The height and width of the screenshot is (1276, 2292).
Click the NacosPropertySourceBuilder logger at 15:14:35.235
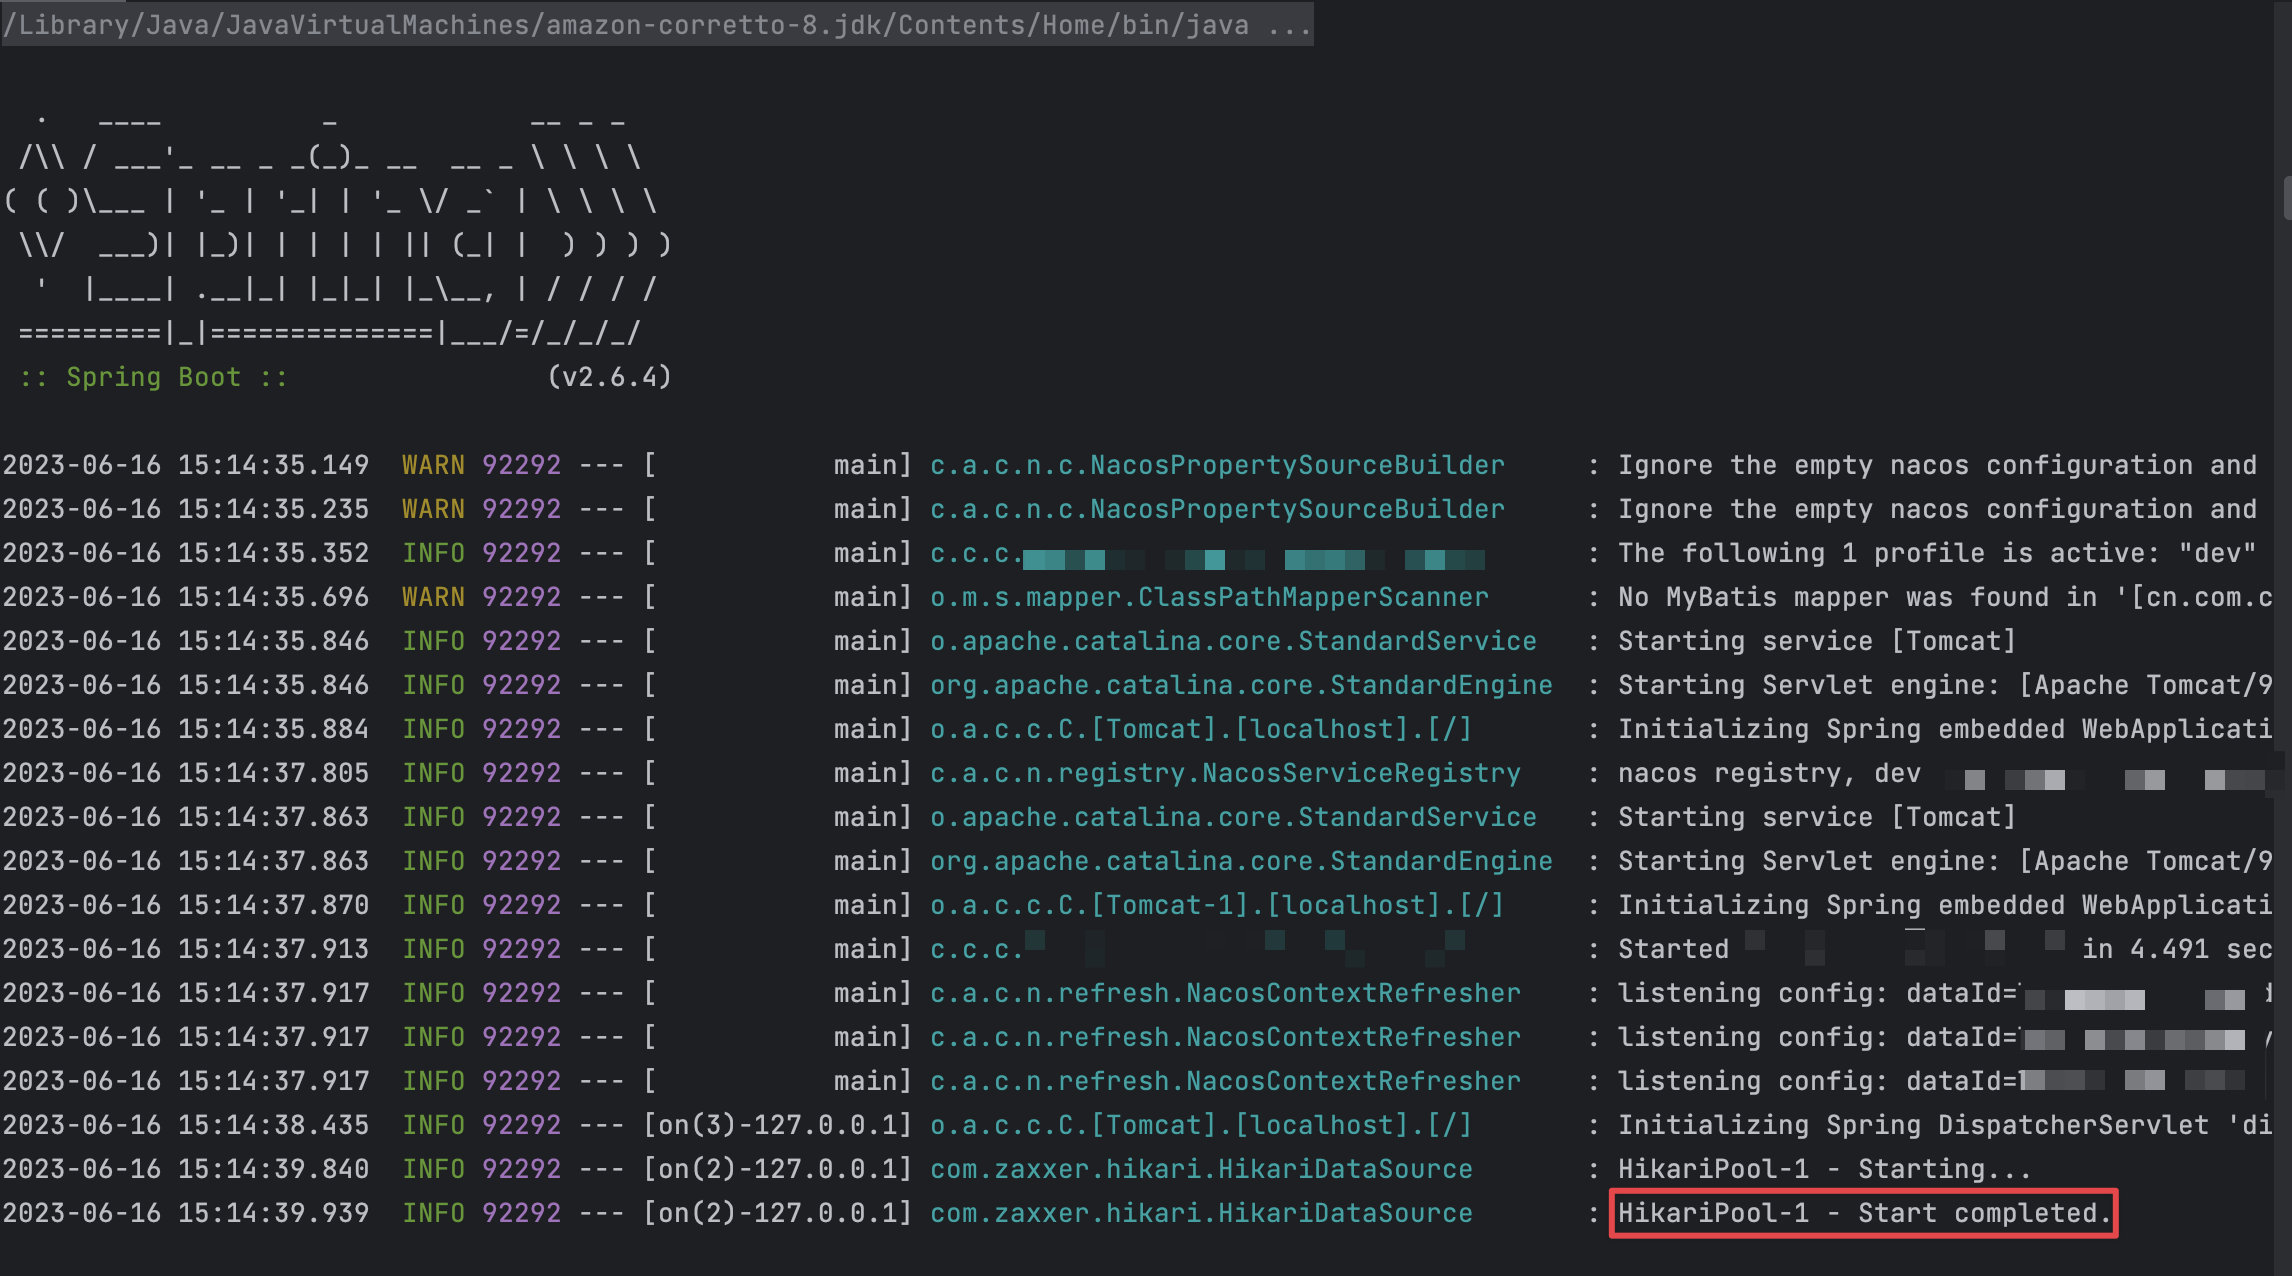pos(1216,509)
